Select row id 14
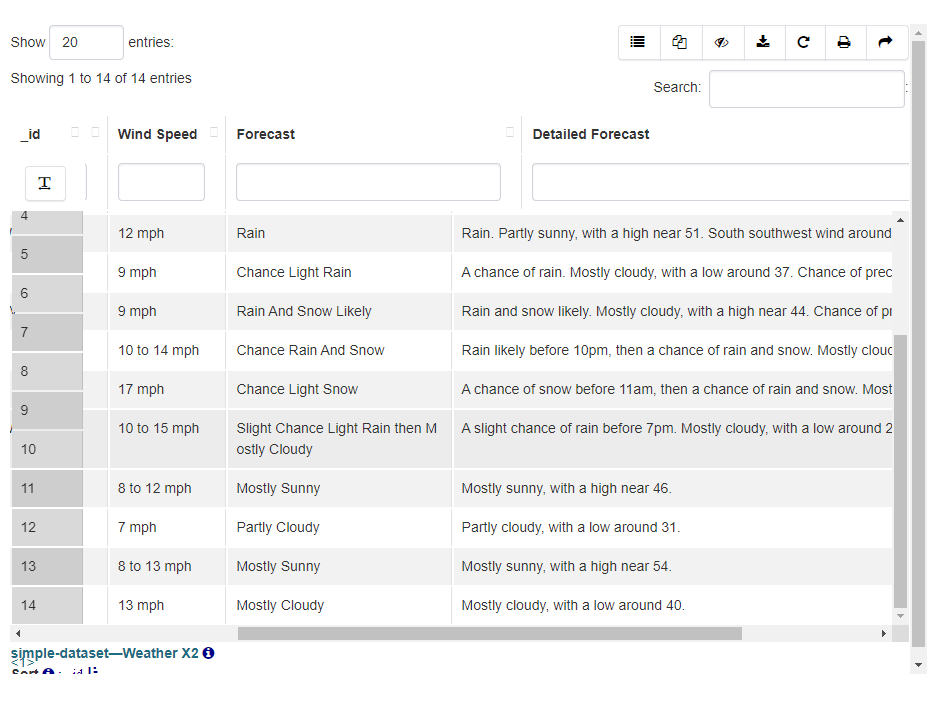This screenshot has height=704, width=934. (x=47, y=605)
